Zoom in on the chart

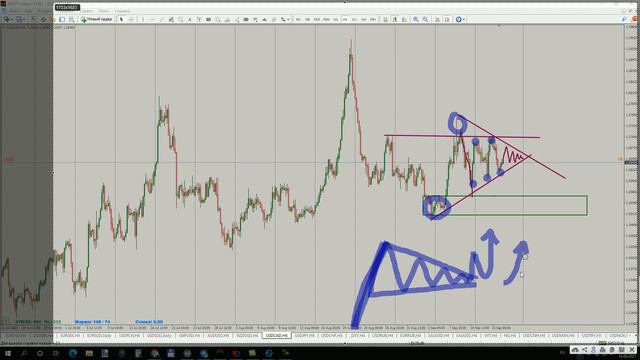pyautogui.click(x=416, y=19)
